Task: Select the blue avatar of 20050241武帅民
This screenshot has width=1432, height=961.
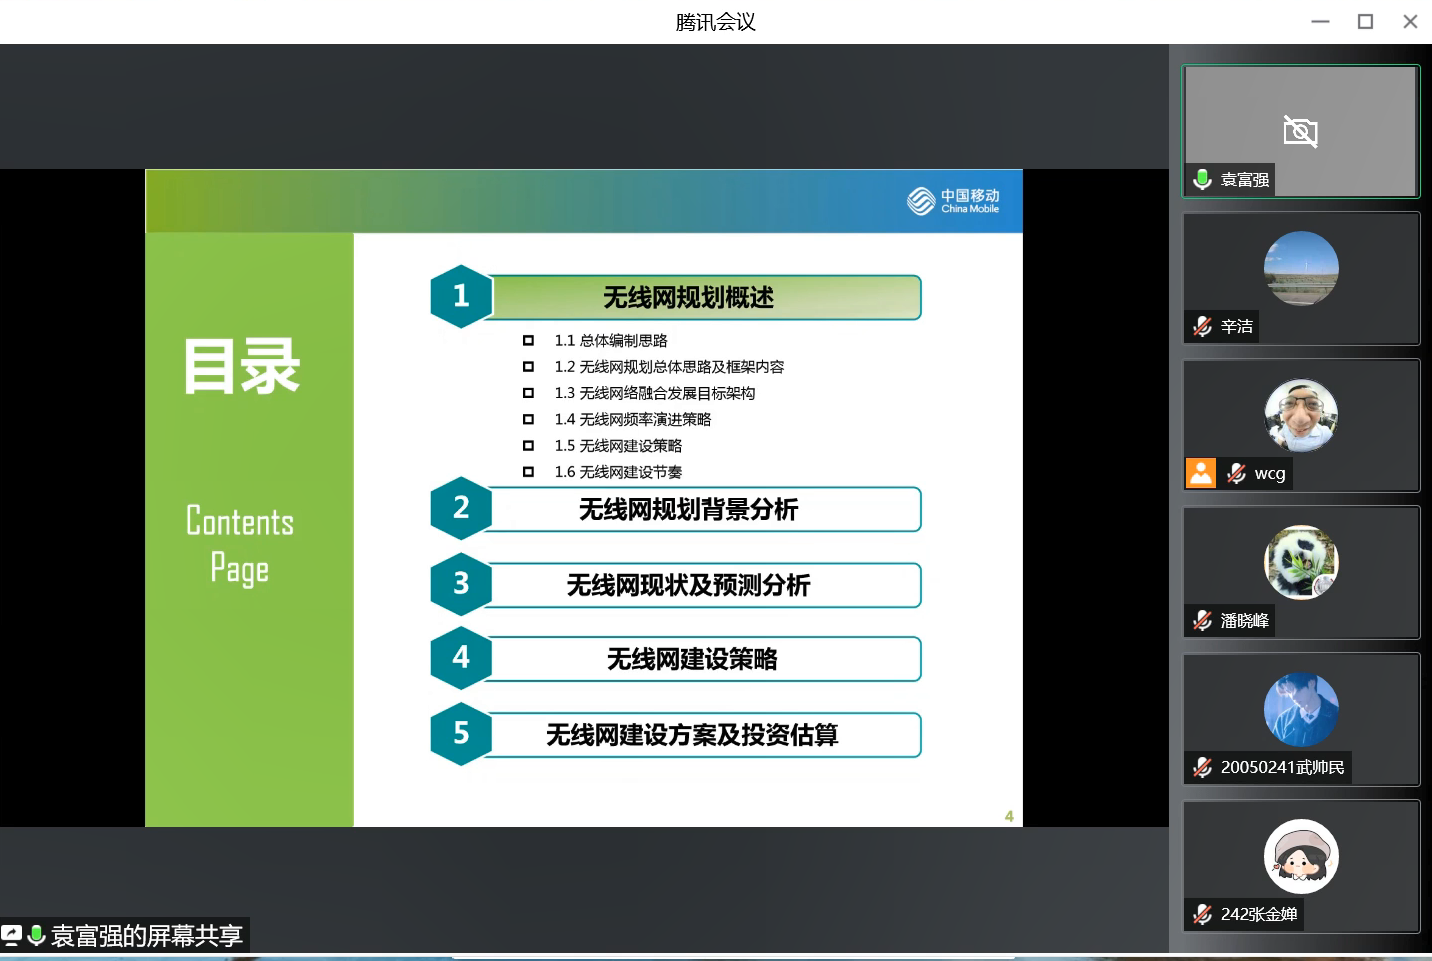Action: click(x=1300, y=709)
